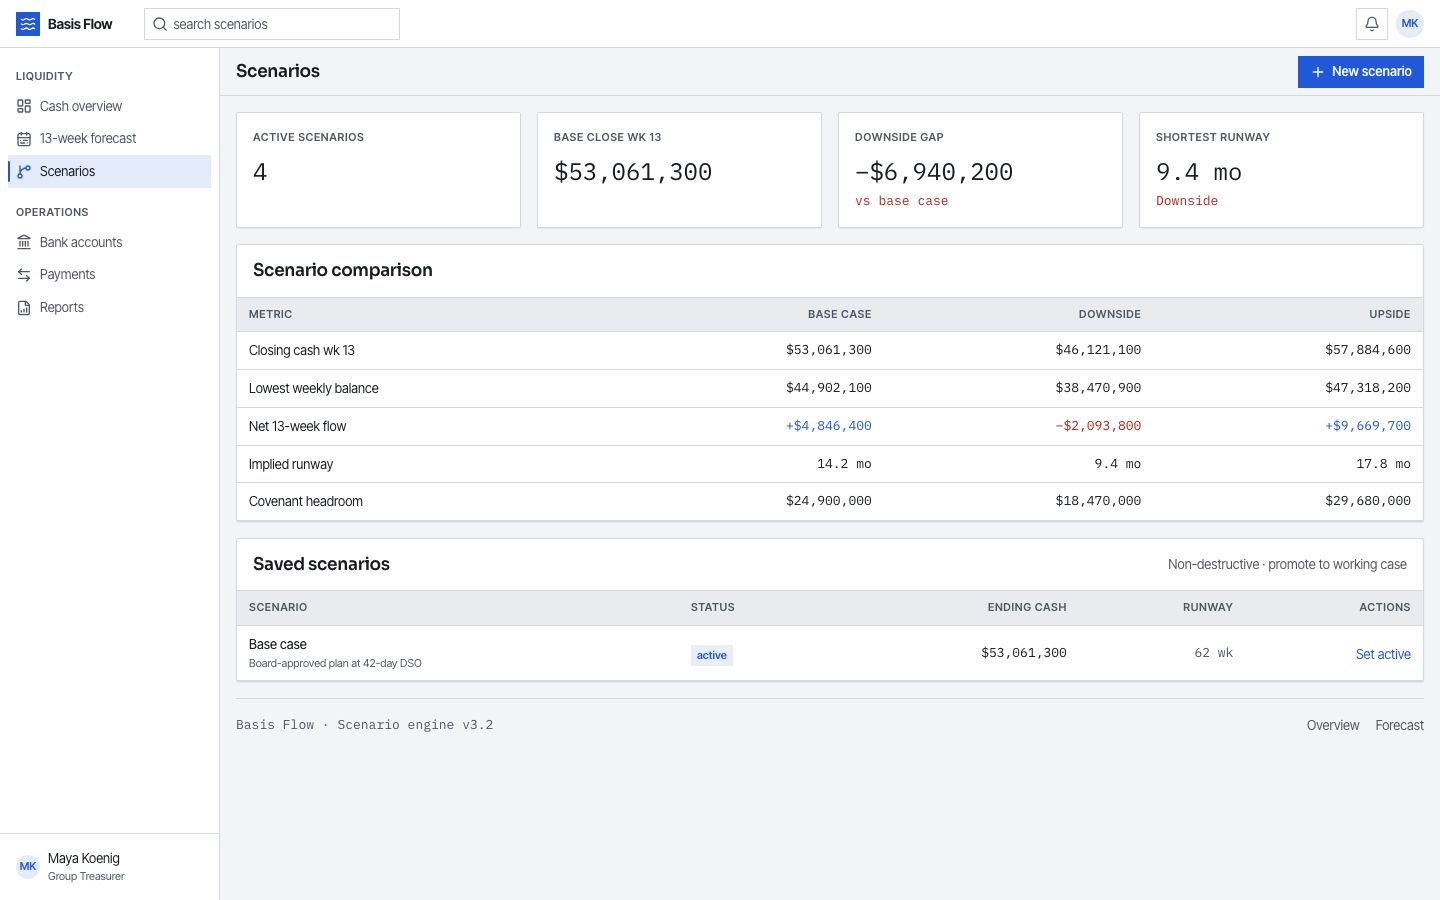
Task: Open Maya Koenig user profile name
Action: point(84,858)
